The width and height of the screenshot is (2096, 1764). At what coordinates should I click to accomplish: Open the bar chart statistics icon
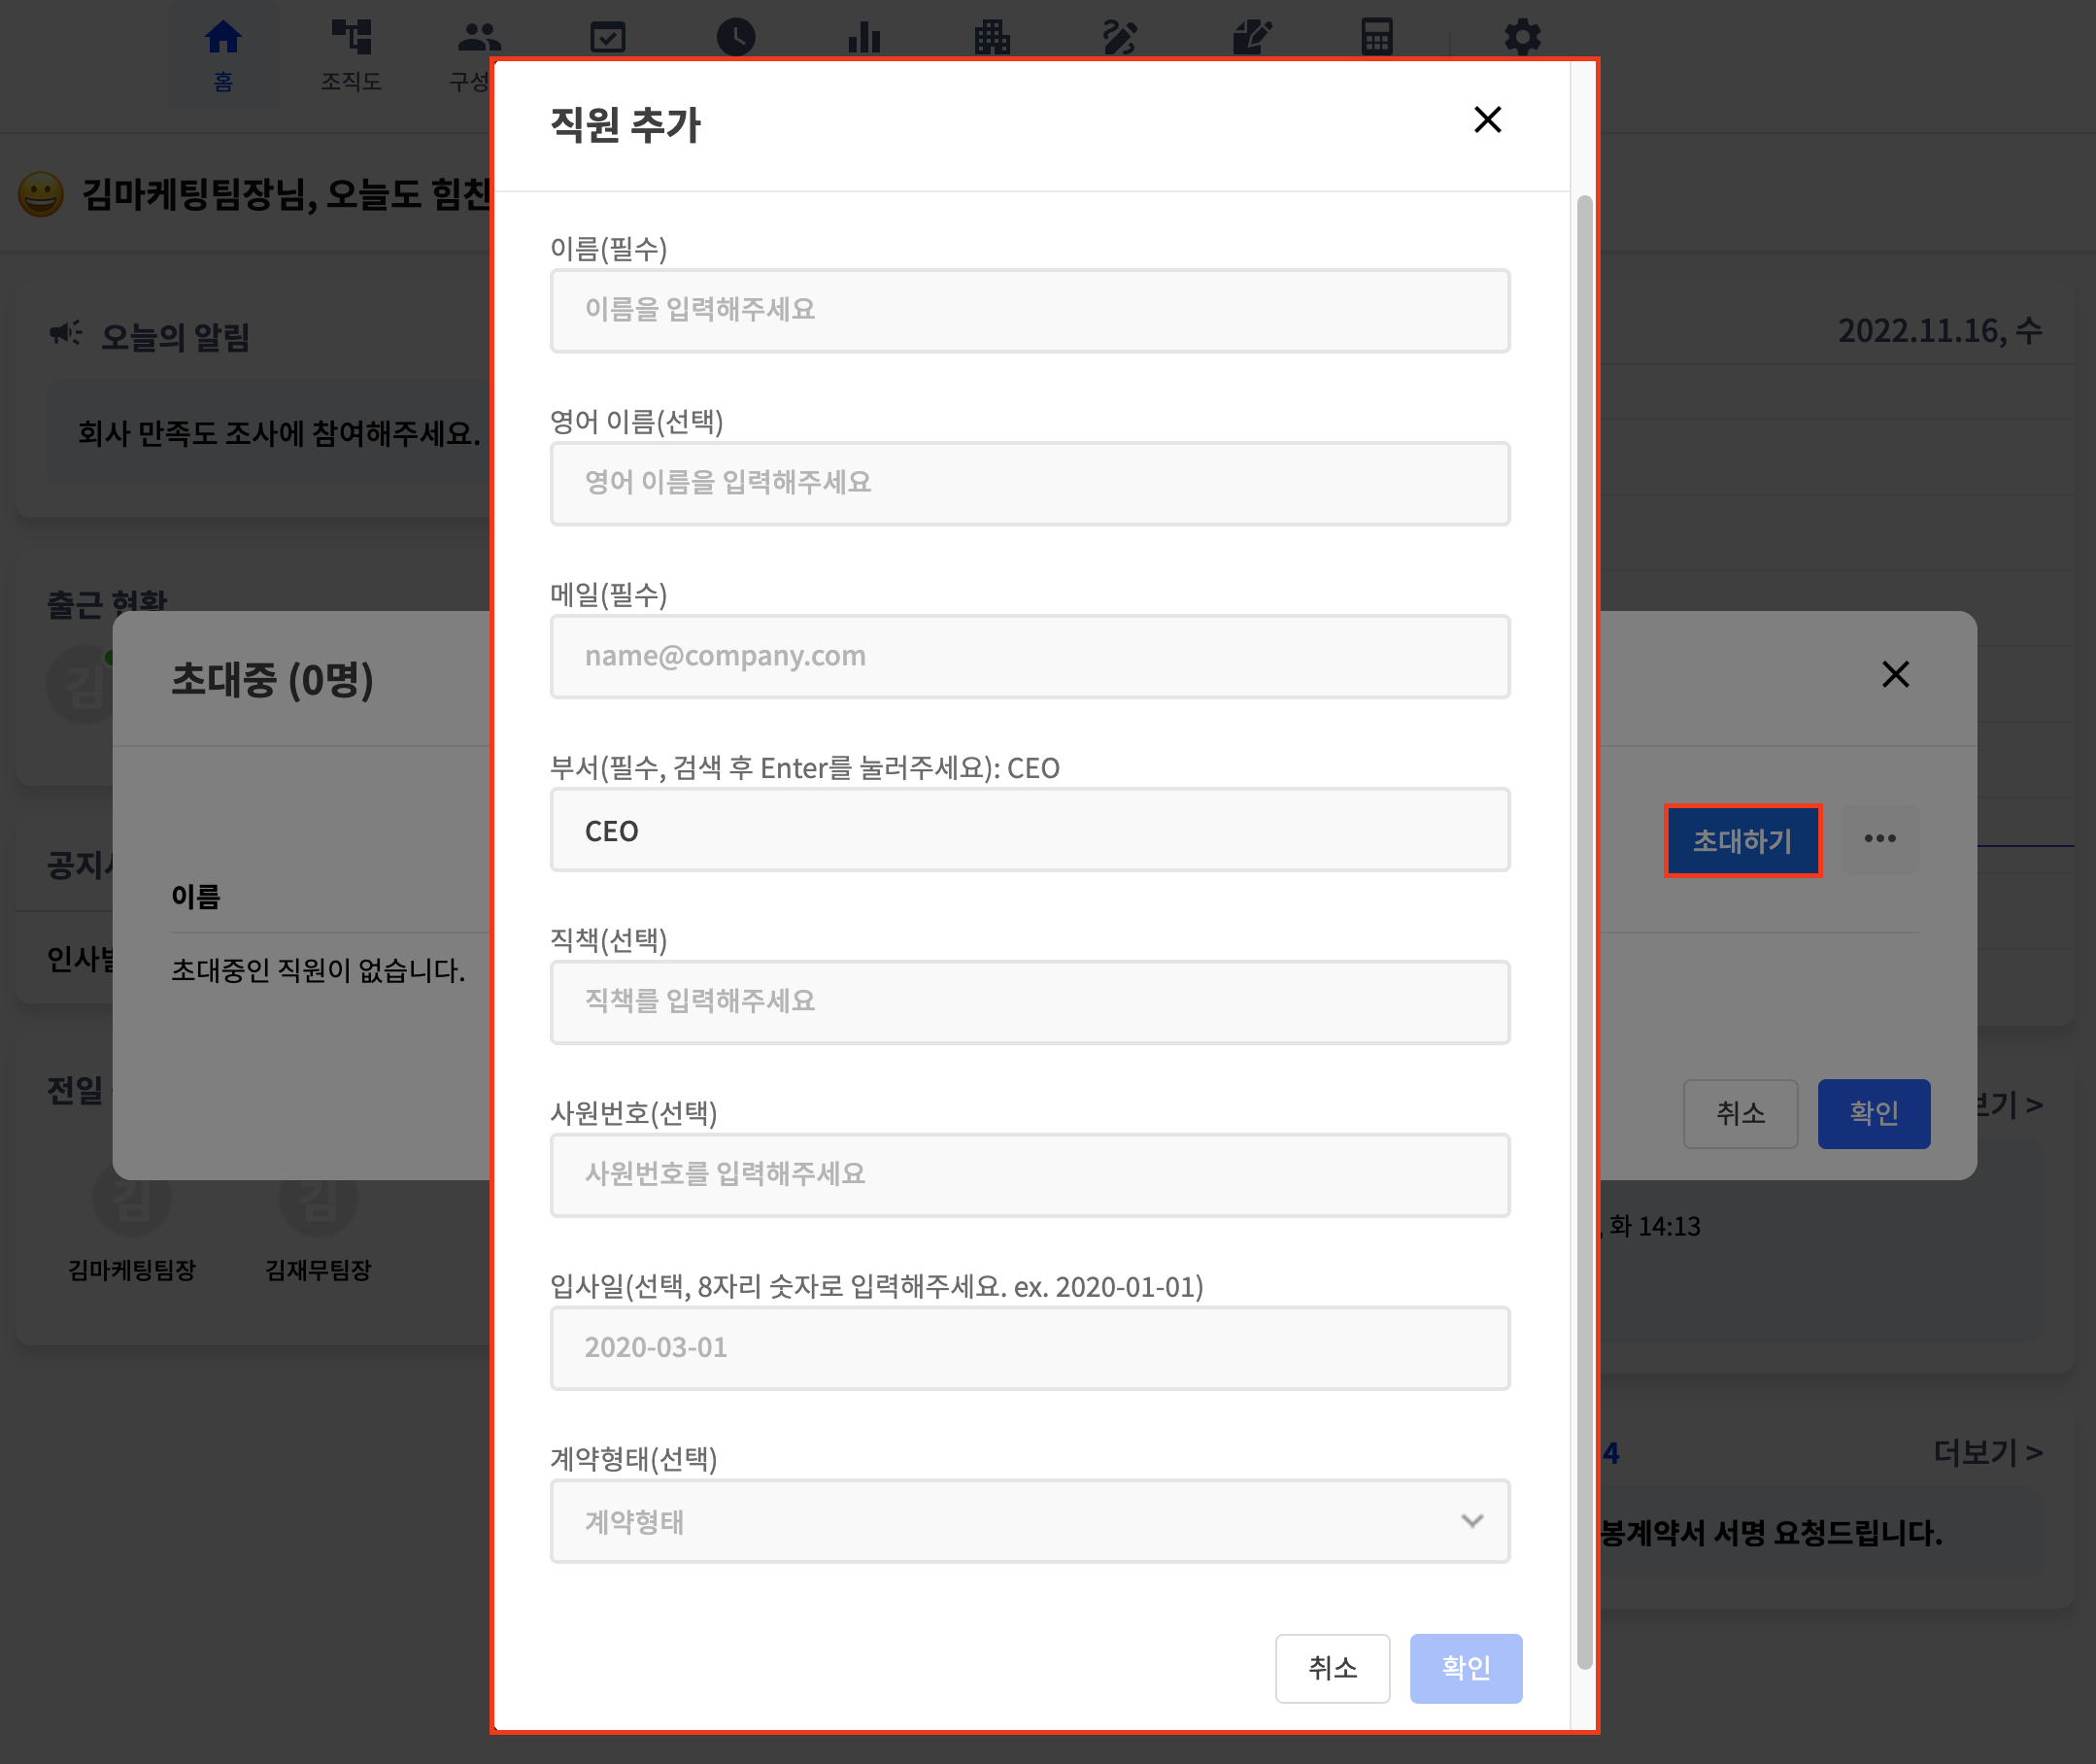point(864,38)
